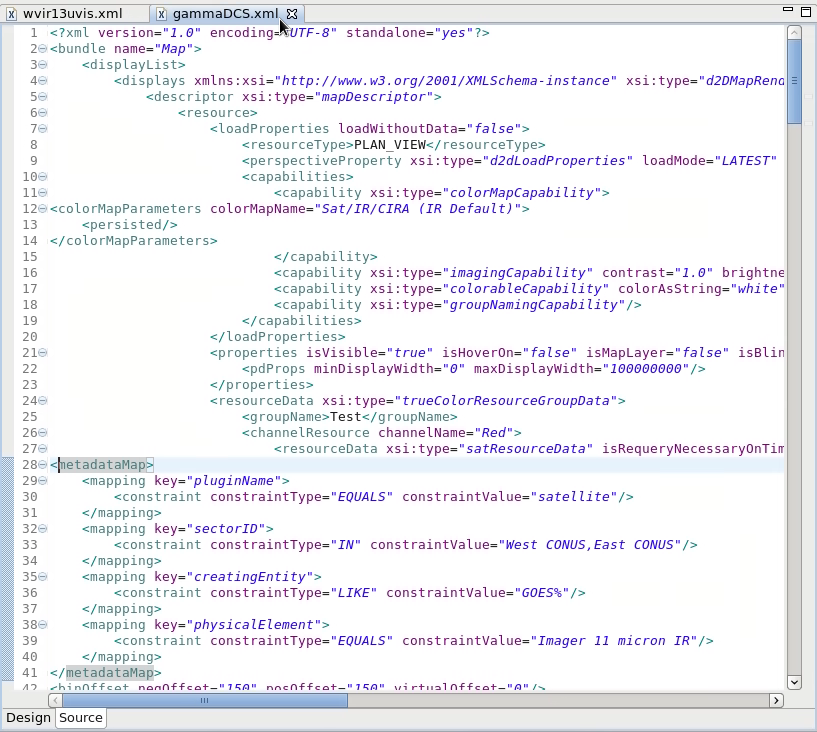Click the maxDisplayWidth "100000000" value
Image resolution: width=817 pixels, height=732 pixels.
tap(646, 369)
